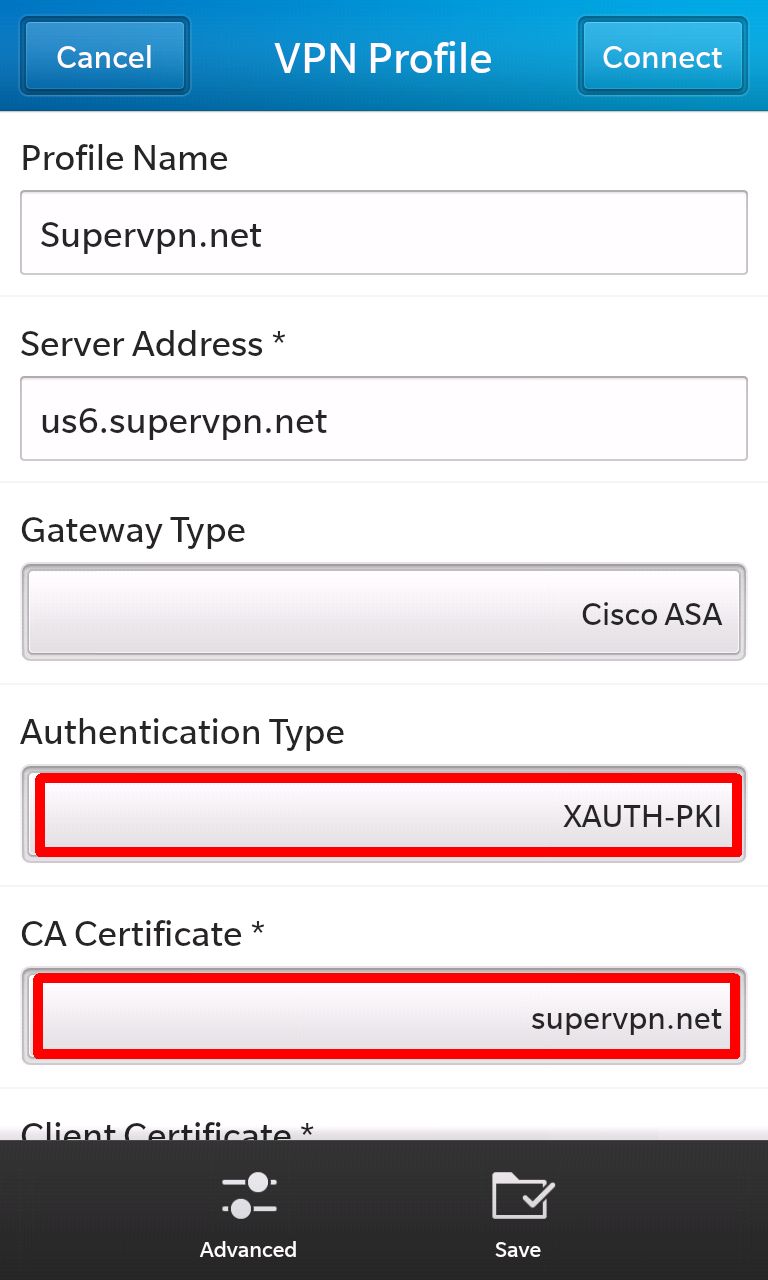Open the CA Certificate selector
This screenshot has width=768, height=1280.
(384, 1016)
